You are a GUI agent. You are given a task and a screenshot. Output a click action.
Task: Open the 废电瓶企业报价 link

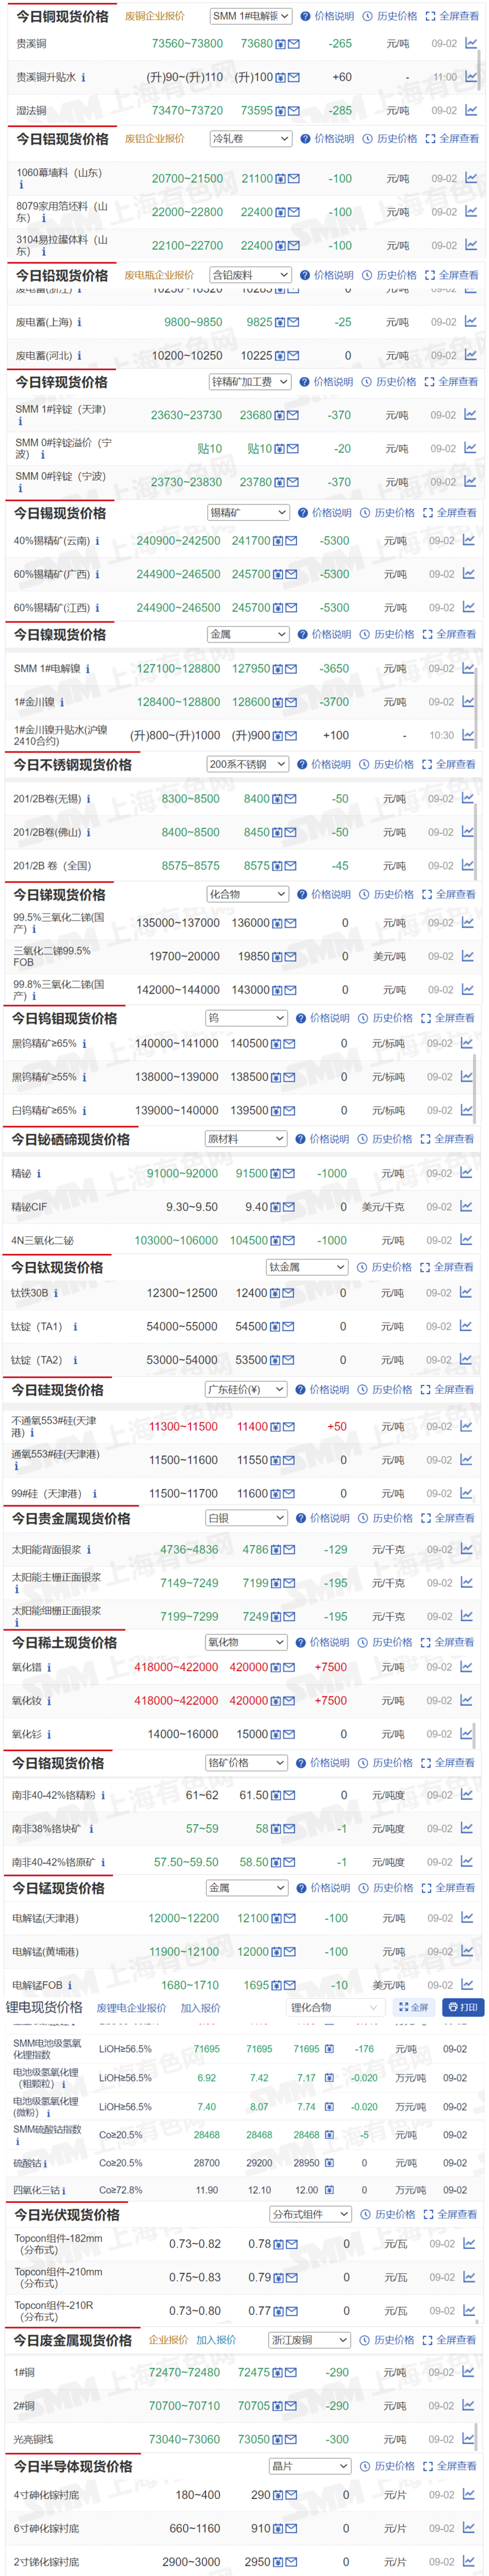click(x=159, y=275)
